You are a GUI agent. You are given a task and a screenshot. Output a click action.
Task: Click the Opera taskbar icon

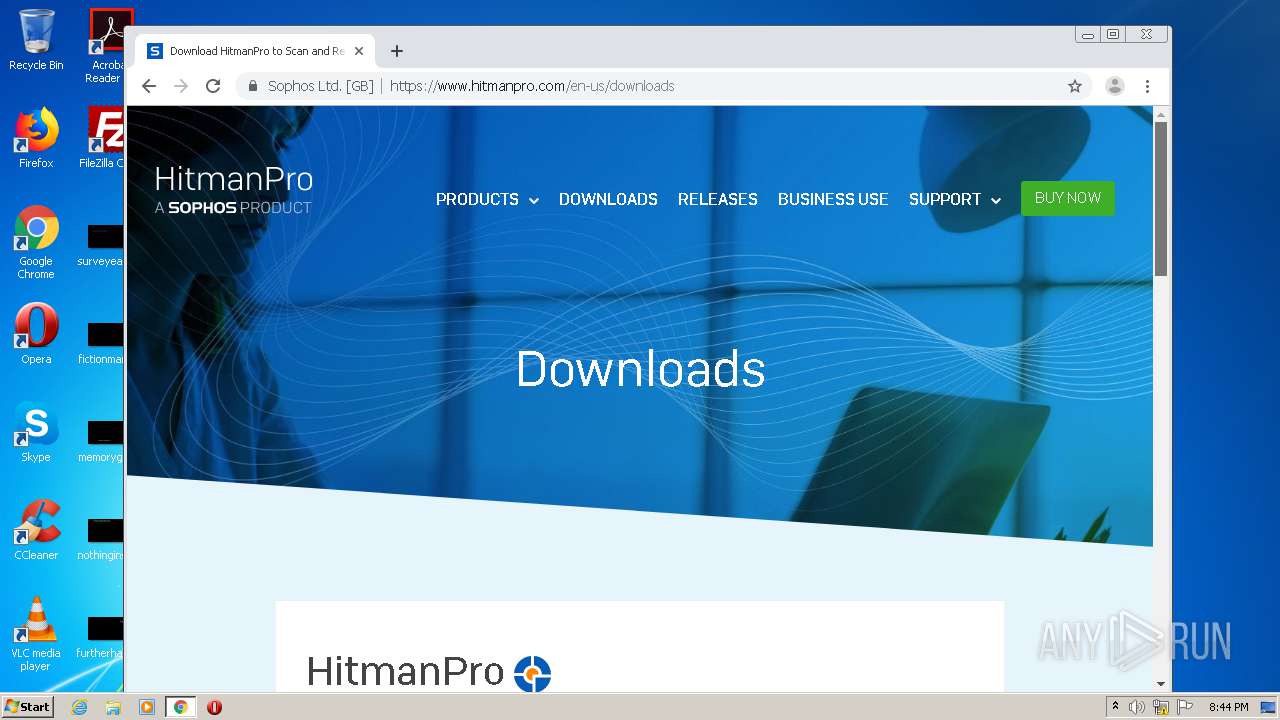pos(214,707)
